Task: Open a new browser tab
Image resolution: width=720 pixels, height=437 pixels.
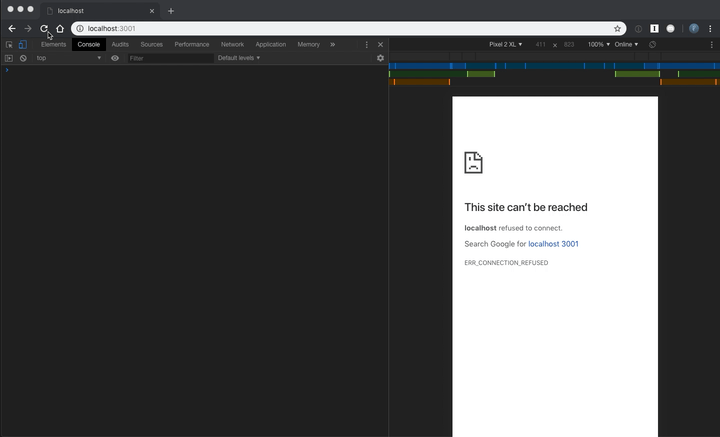Action: click(x=171, y=11)
